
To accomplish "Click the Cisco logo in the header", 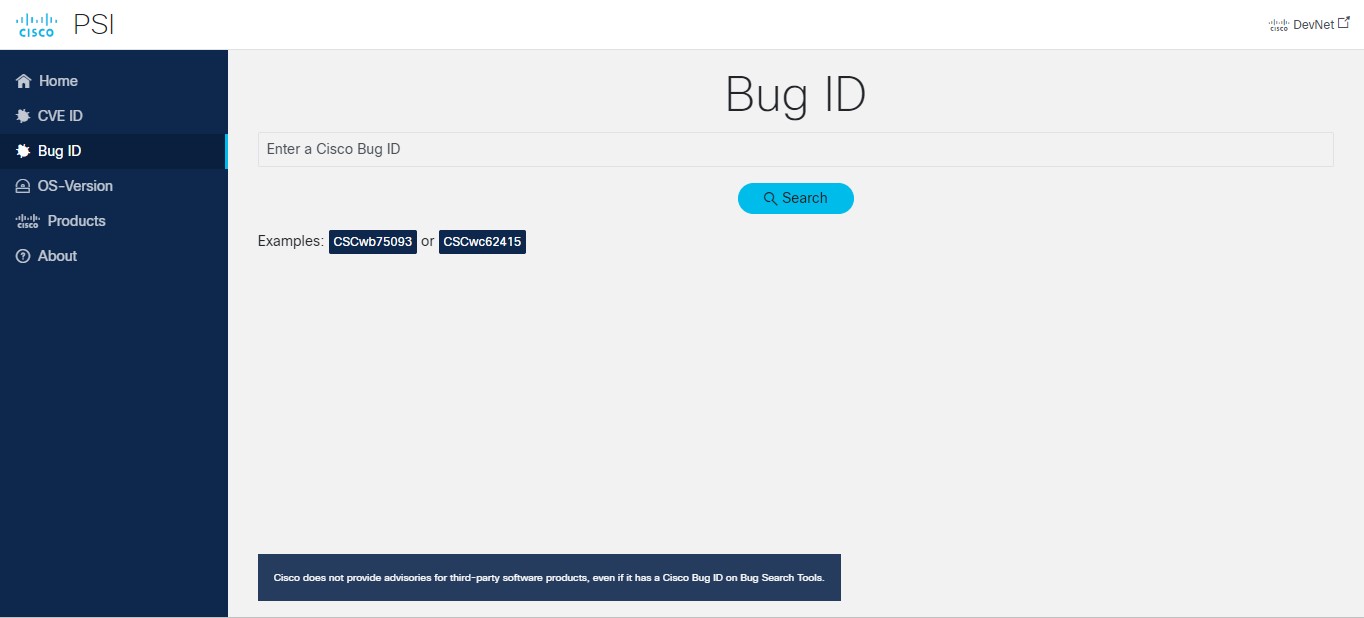I will [x=36, y=24].
